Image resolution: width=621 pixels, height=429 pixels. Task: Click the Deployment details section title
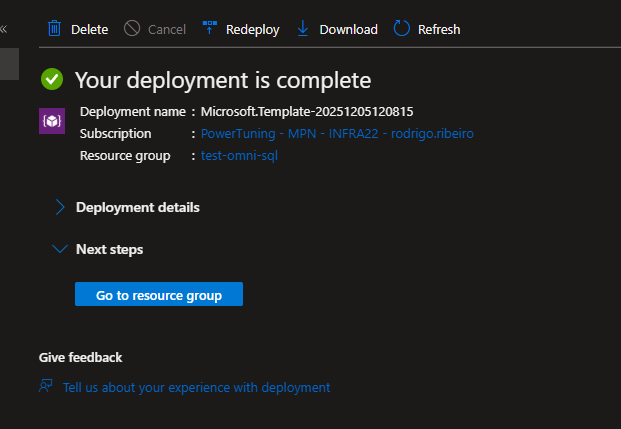coord(138,208)
